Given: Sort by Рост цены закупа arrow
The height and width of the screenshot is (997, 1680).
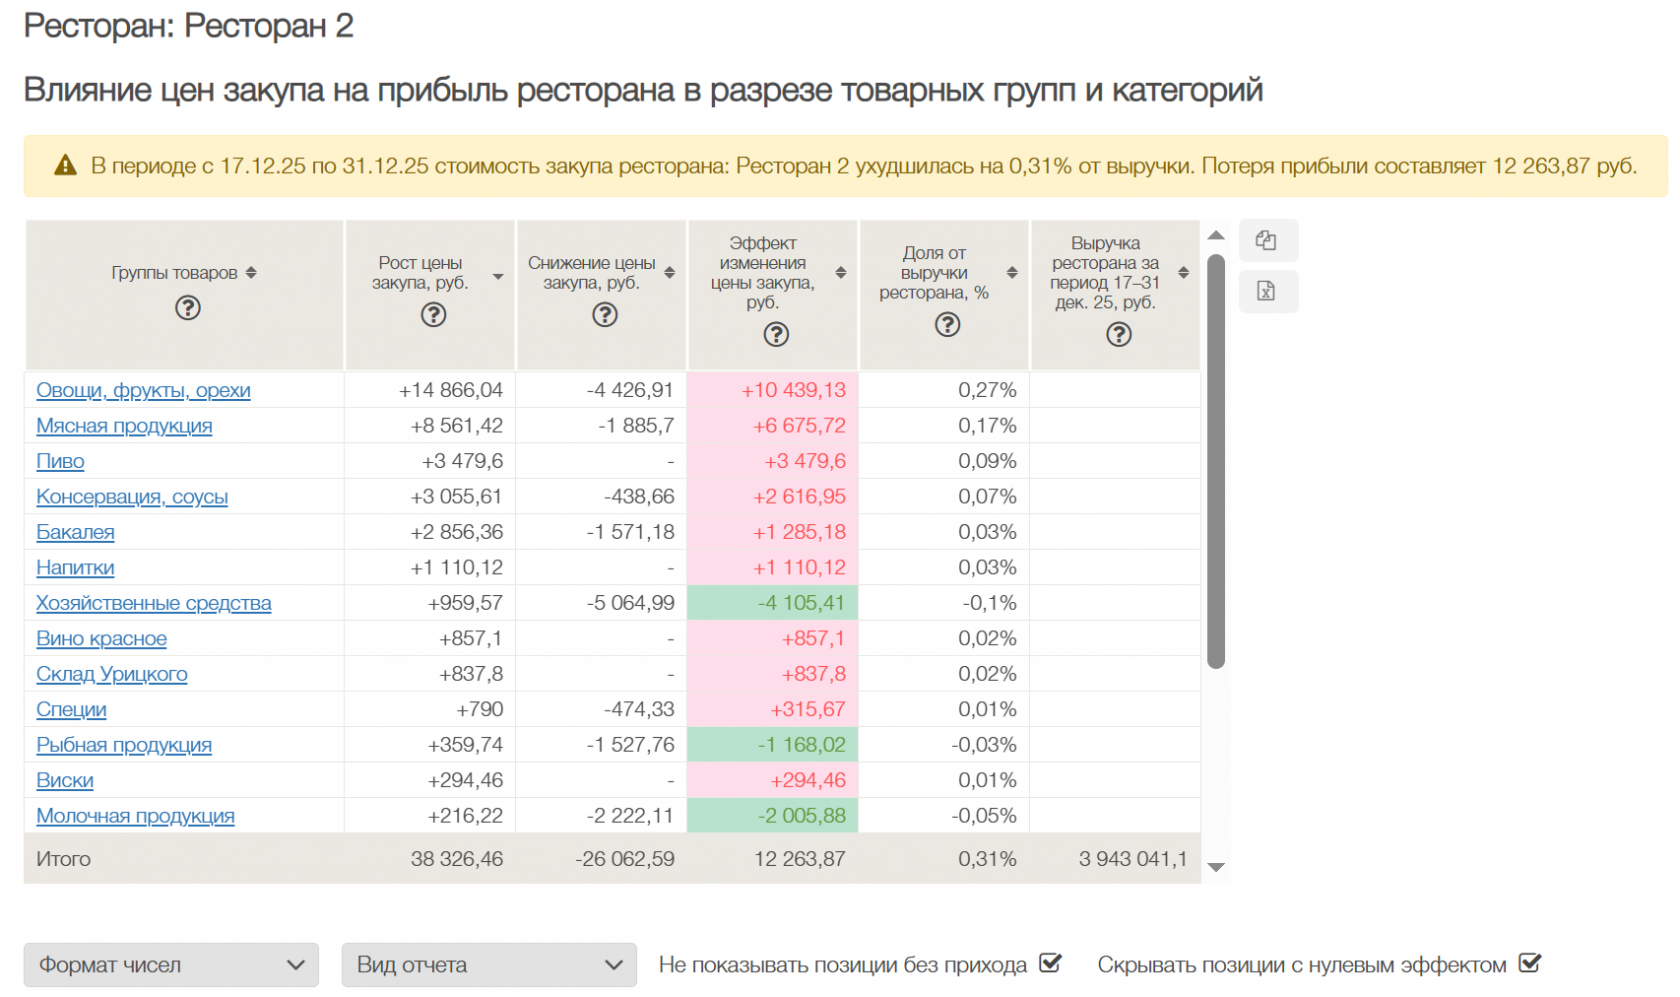Looking at the screenshot, I should pos(498,276).
